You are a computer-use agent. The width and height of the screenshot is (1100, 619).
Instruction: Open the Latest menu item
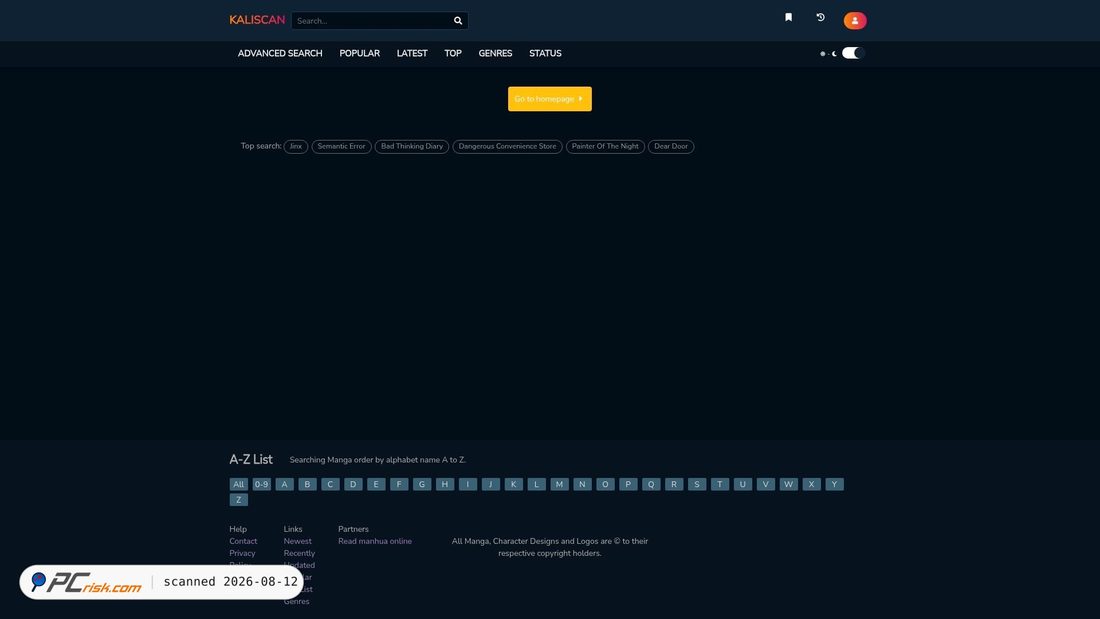tap(412, 53)
